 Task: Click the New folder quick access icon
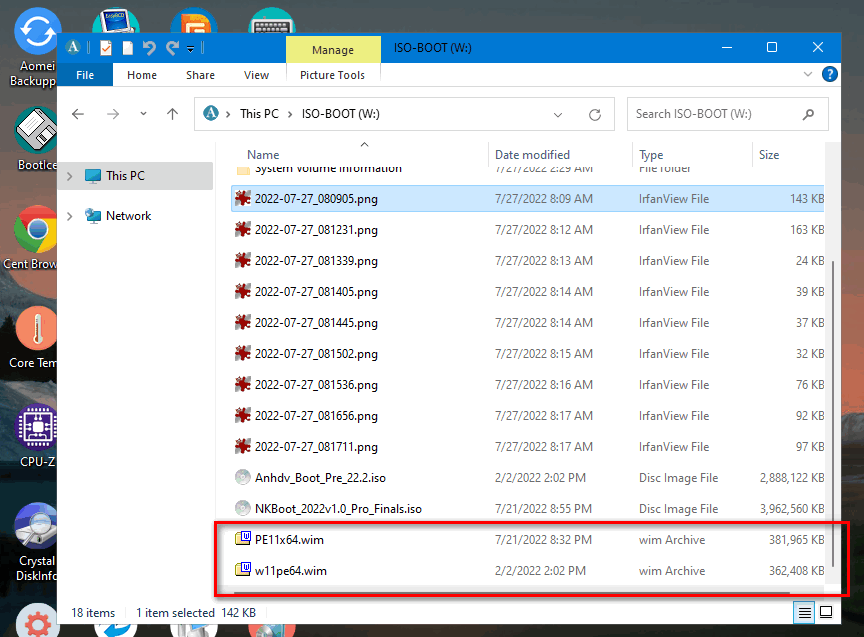(127, 48)
